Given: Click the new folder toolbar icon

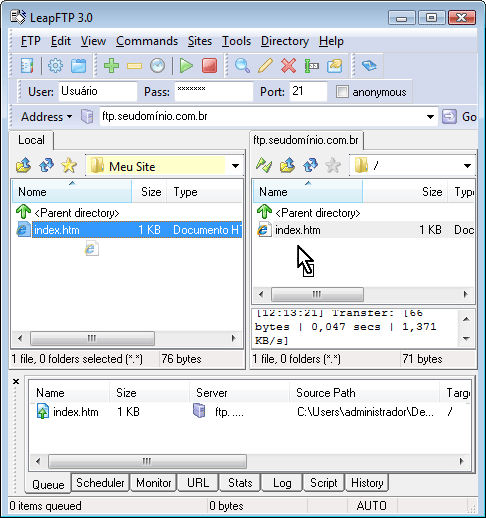Looking at the screenshot, I should [335, 65].
